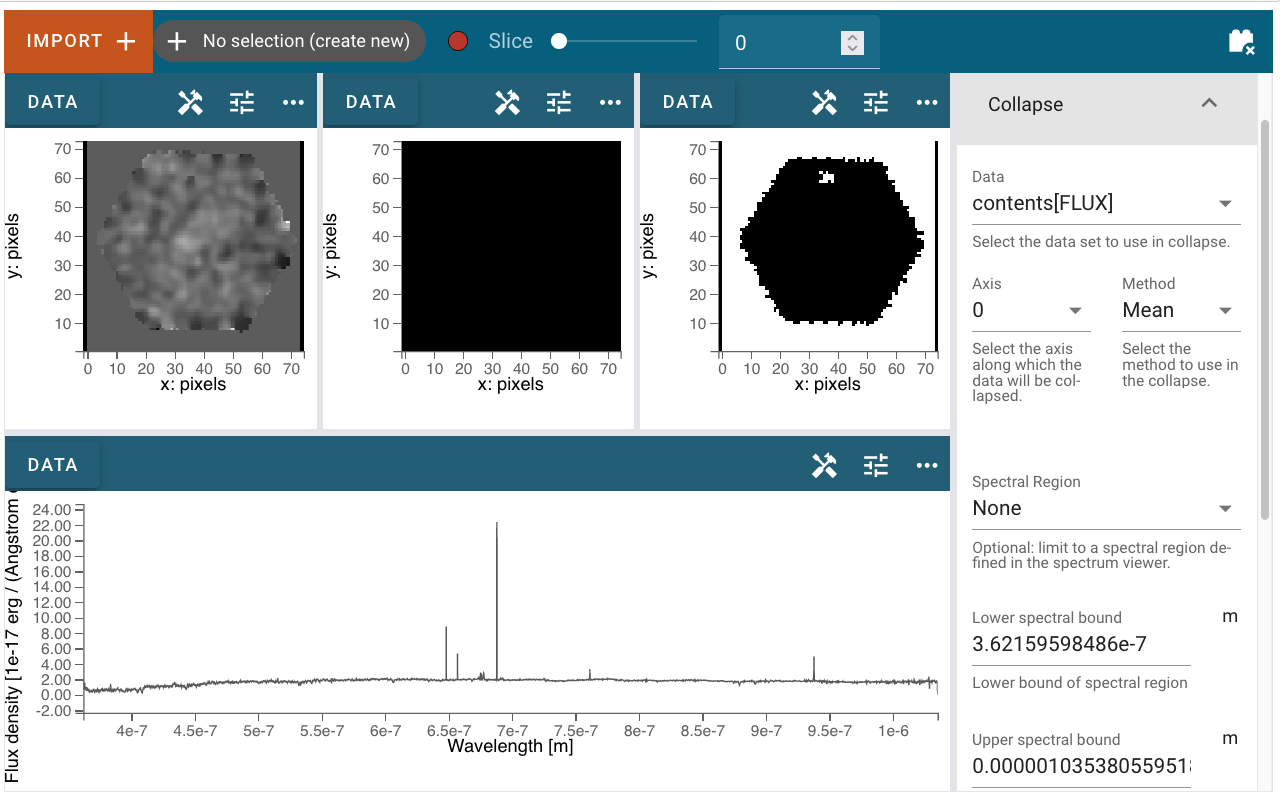Click the IMPORT button
Screen dimensions: 1280x806
[x=79, y=41]
